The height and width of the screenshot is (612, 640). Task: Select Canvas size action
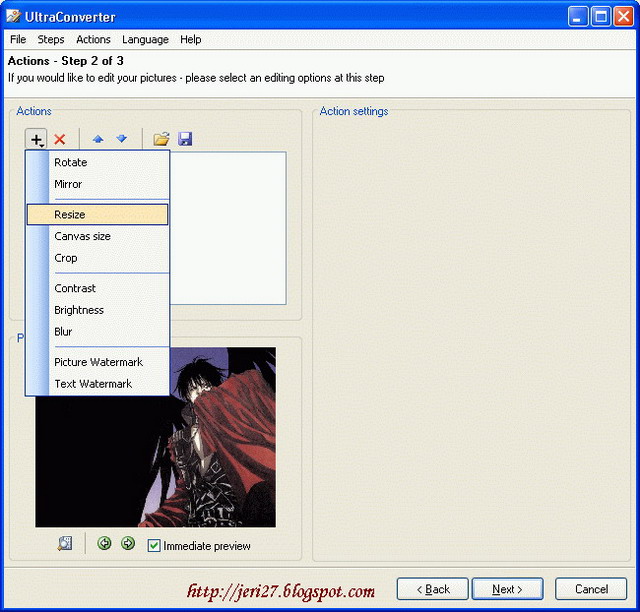pyautogui.click(x=98, y=236)
